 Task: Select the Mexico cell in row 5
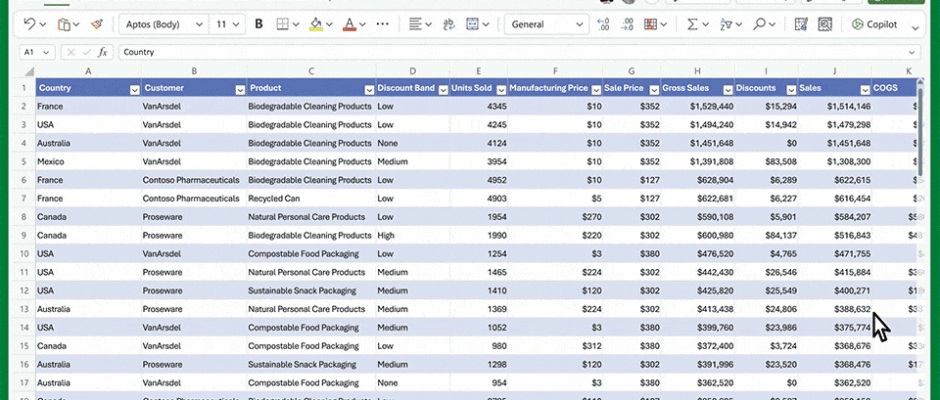88,161
